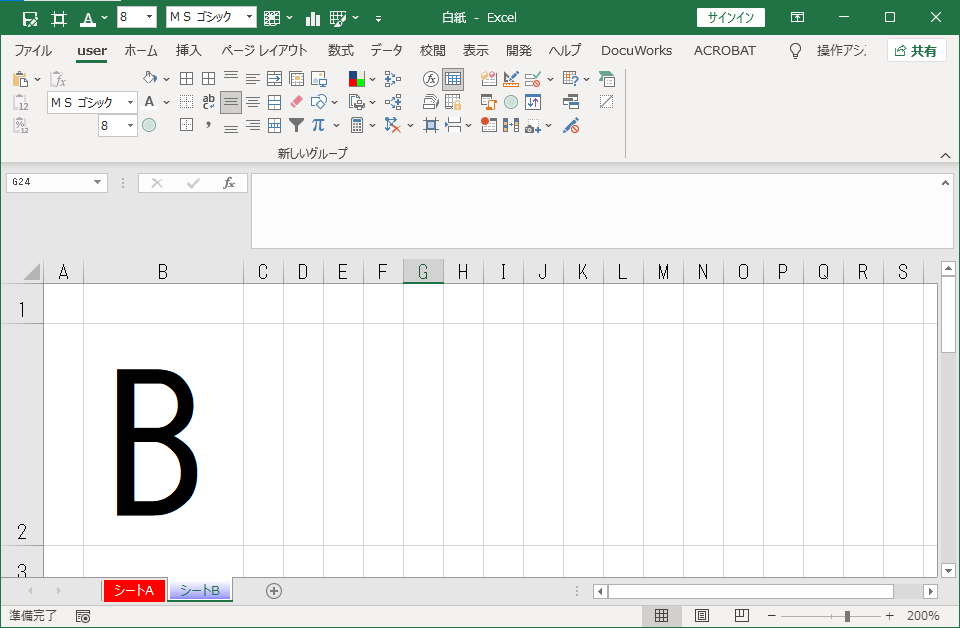960x628 pixels.
Task: Click the circled fx insert function icon
Action: point(431,78)
